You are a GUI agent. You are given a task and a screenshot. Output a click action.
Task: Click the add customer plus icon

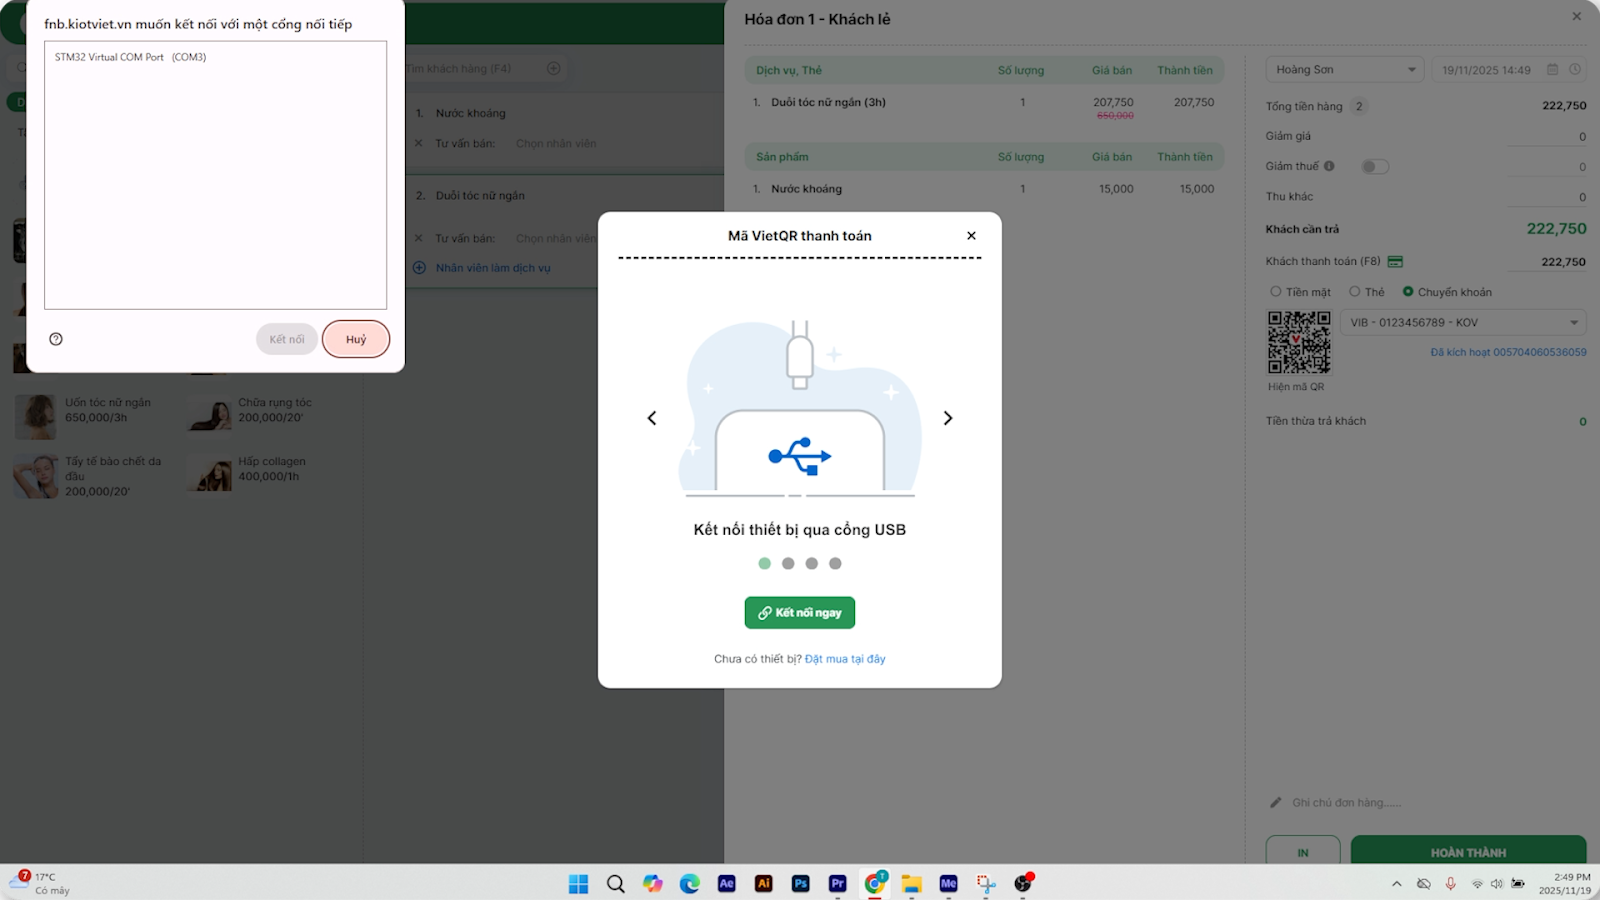point(553,68)
